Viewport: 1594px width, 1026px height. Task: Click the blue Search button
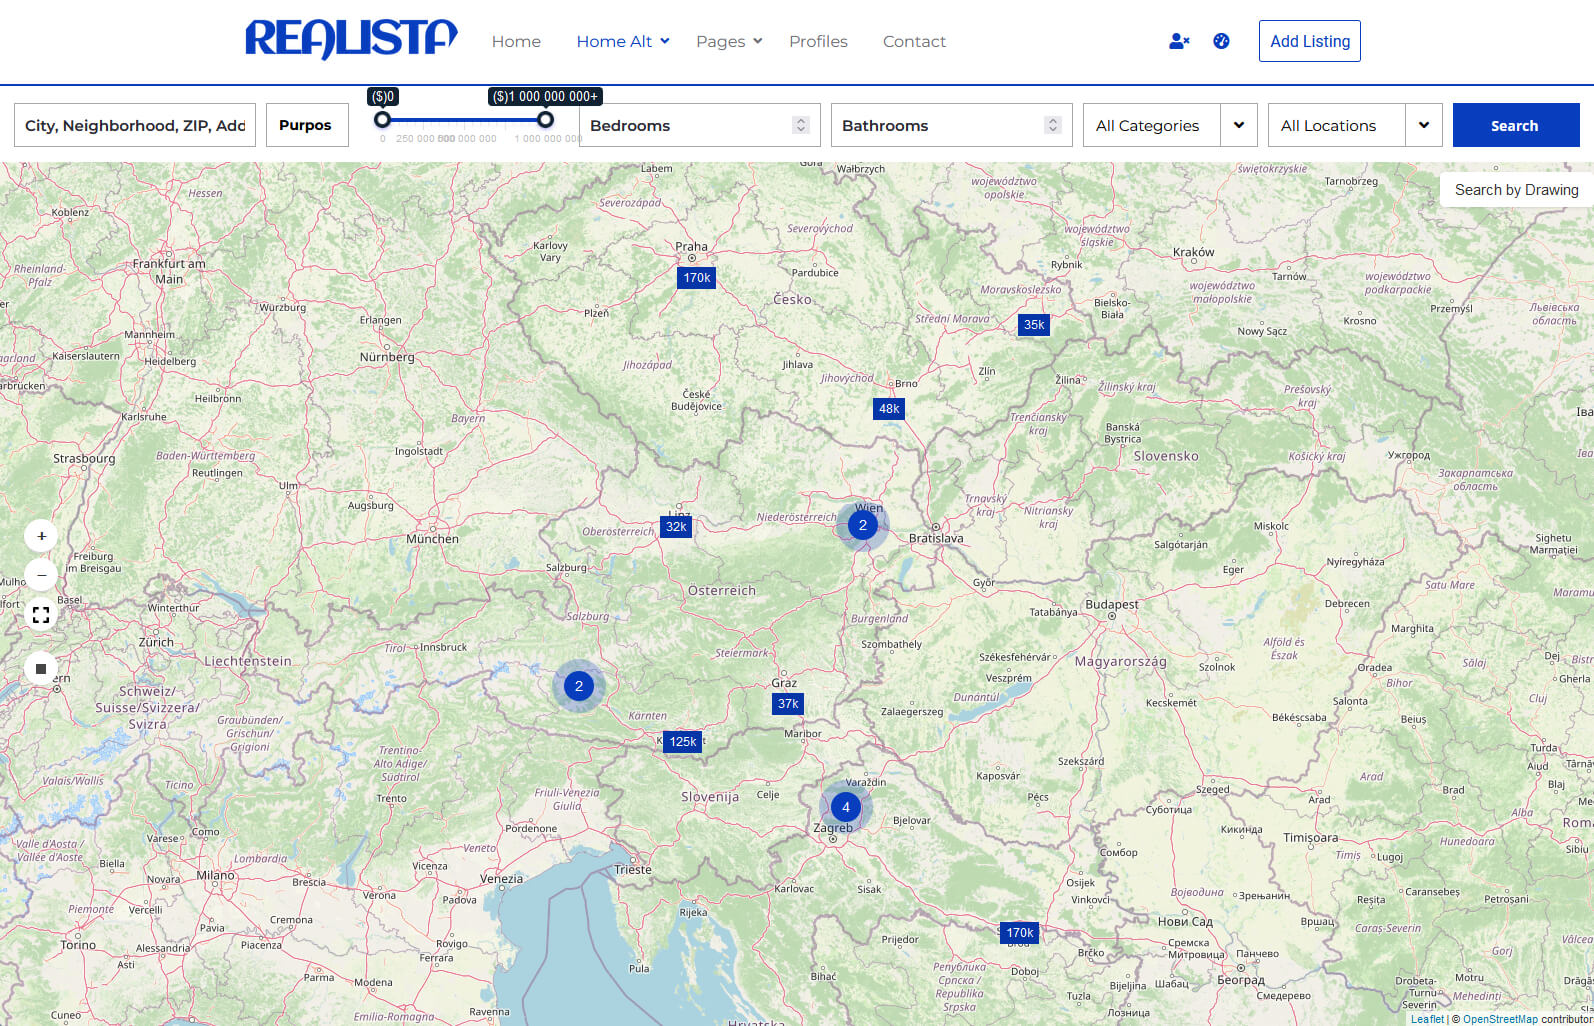[1516, 125]
